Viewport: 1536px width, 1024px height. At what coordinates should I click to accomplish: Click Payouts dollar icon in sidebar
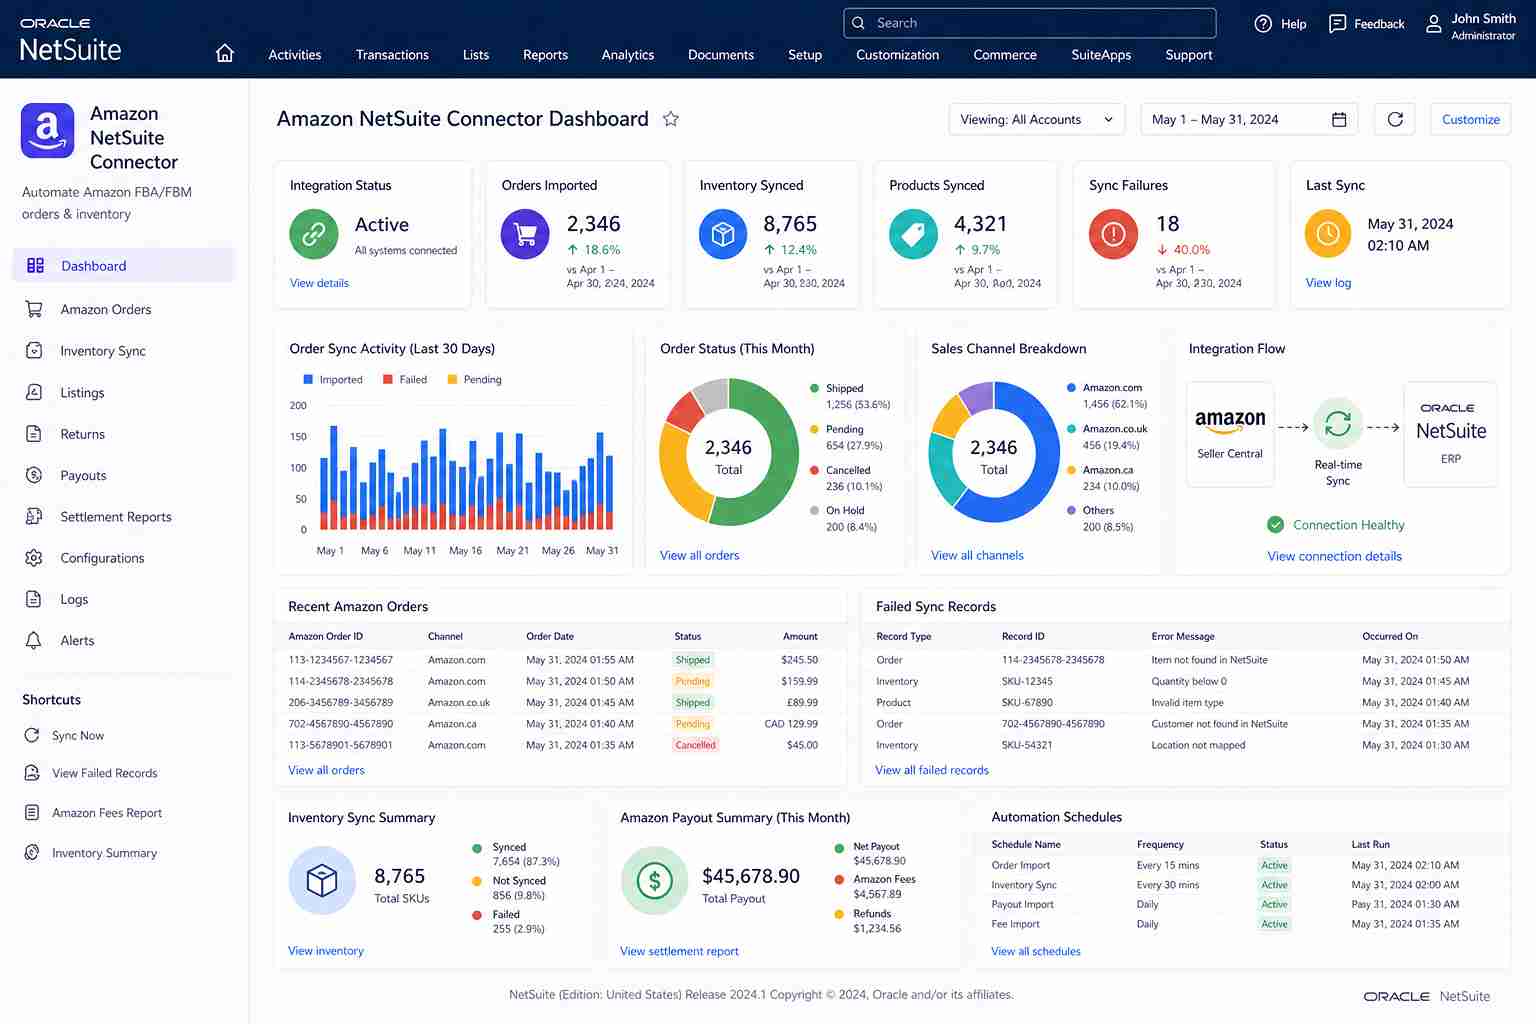pos(34,475)
